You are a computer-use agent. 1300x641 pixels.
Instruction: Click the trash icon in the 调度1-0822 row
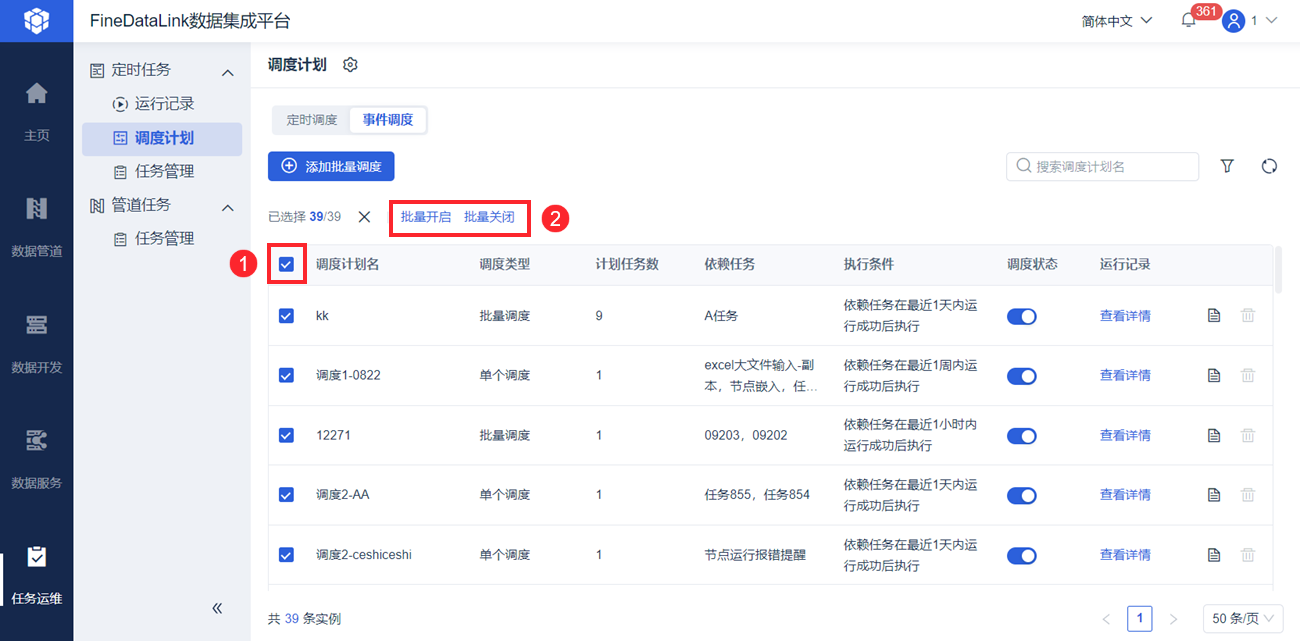[x=1248, y=376]
